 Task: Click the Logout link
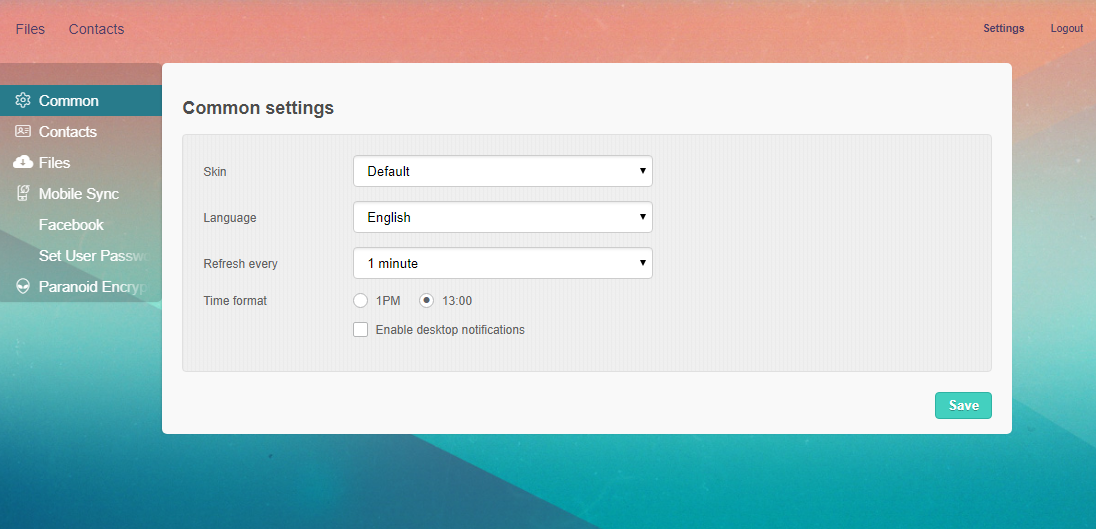click(x=1066, y=28)
